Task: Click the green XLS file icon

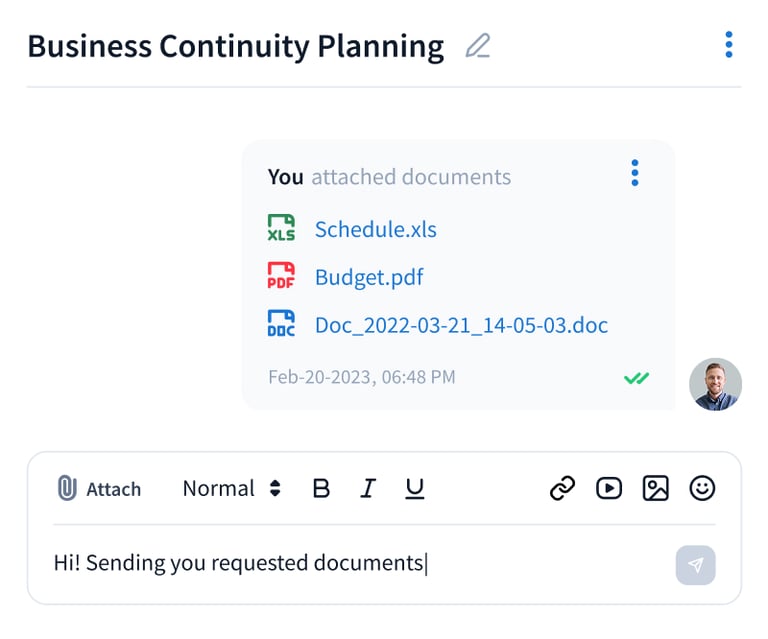Action: tap(282, 228)
